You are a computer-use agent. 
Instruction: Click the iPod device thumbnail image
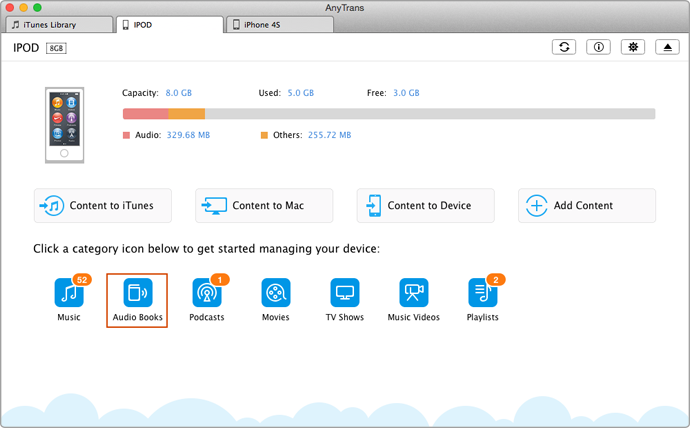64,125
